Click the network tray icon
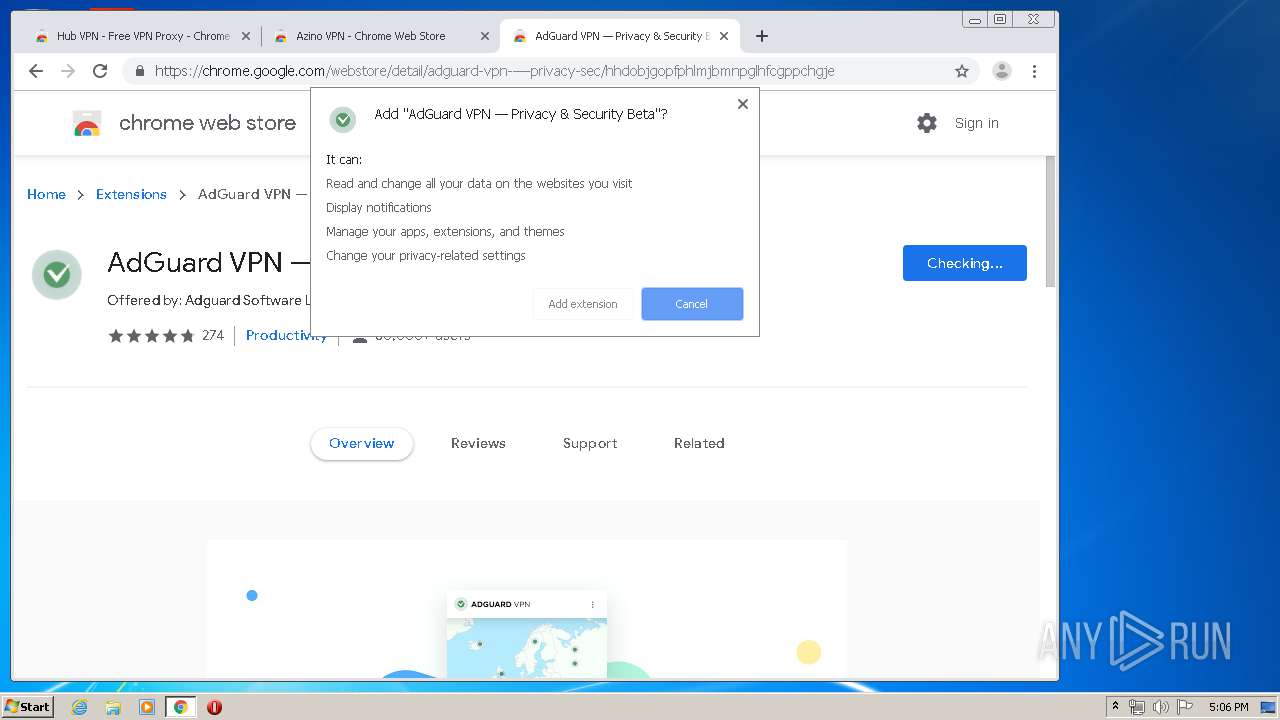Viewport: 1280px width, 720px height. click(1137, 707)
